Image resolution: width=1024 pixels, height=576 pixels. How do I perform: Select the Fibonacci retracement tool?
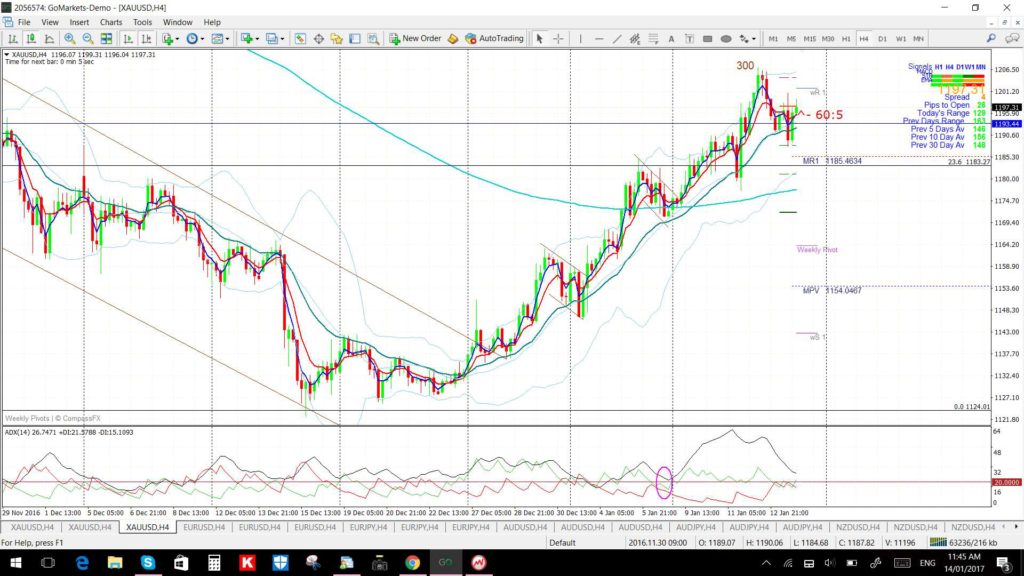tap(653, 39)
